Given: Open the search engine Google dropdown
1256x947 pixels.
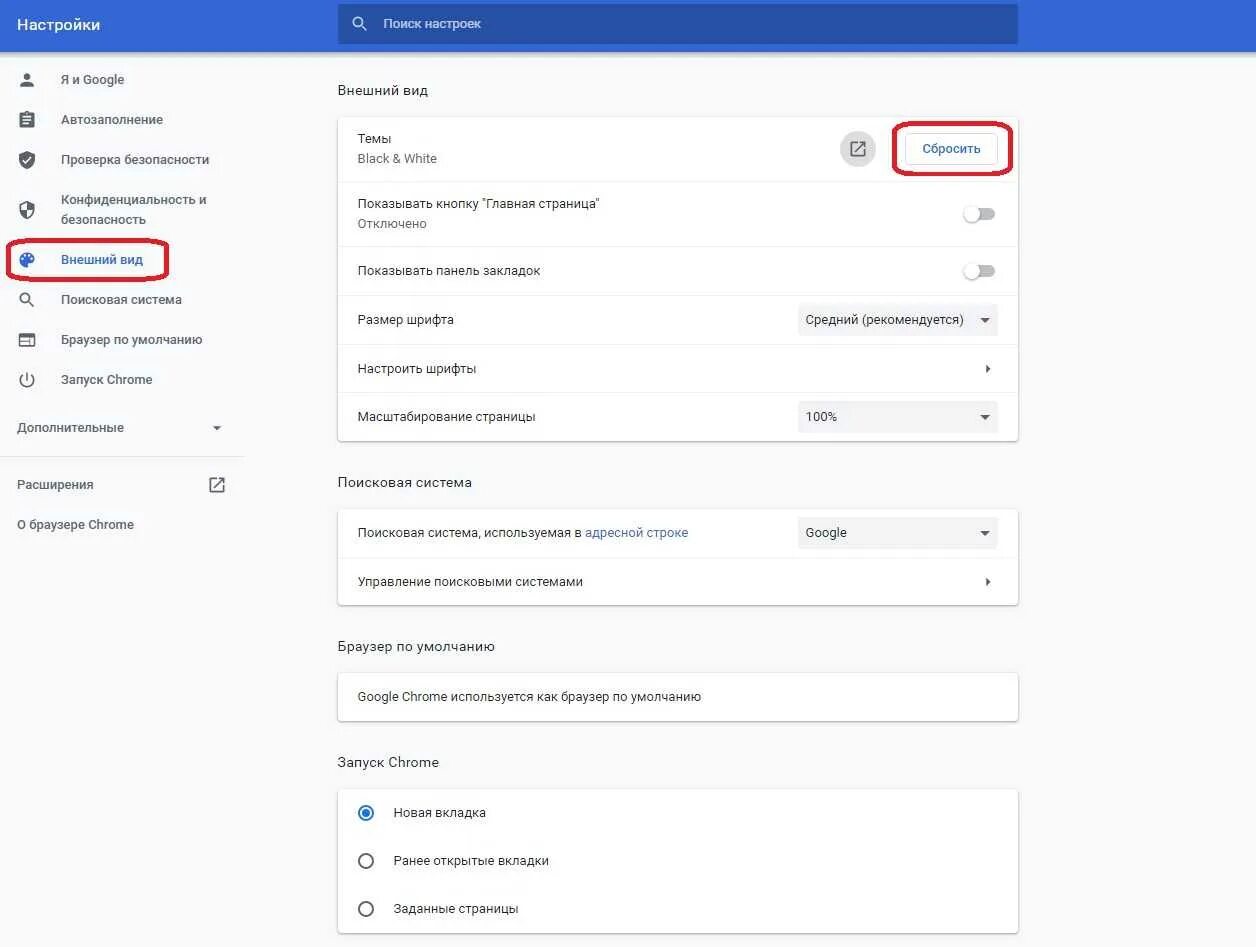Looking at the screenshot, I should tap(898, 533).
